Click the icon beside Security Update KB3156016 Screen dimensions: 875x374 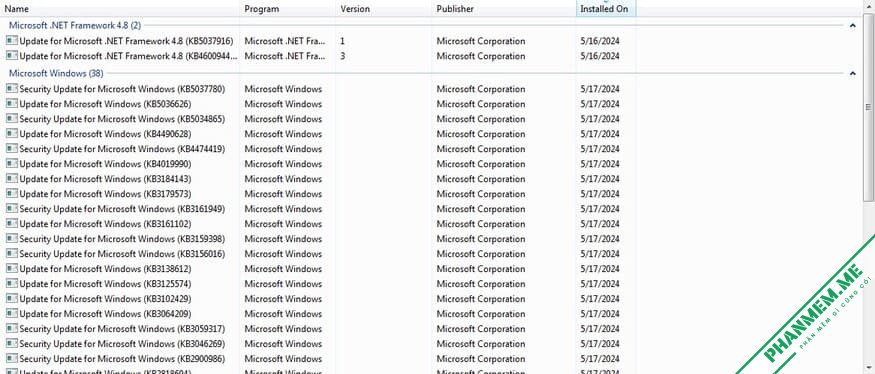pos(12,254)
